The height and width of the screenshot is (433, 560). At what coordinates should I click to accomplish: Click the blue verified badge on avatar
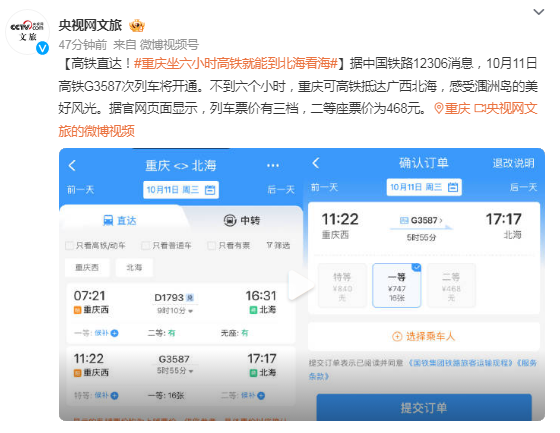(x=42, y=48)
